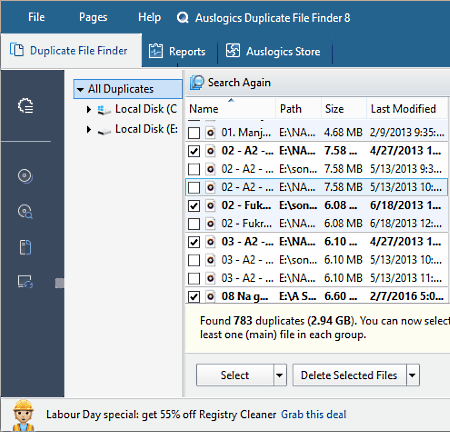Select the All Duplicates tree item
Viewport: 450px width, 432px height.
[128, 89]
